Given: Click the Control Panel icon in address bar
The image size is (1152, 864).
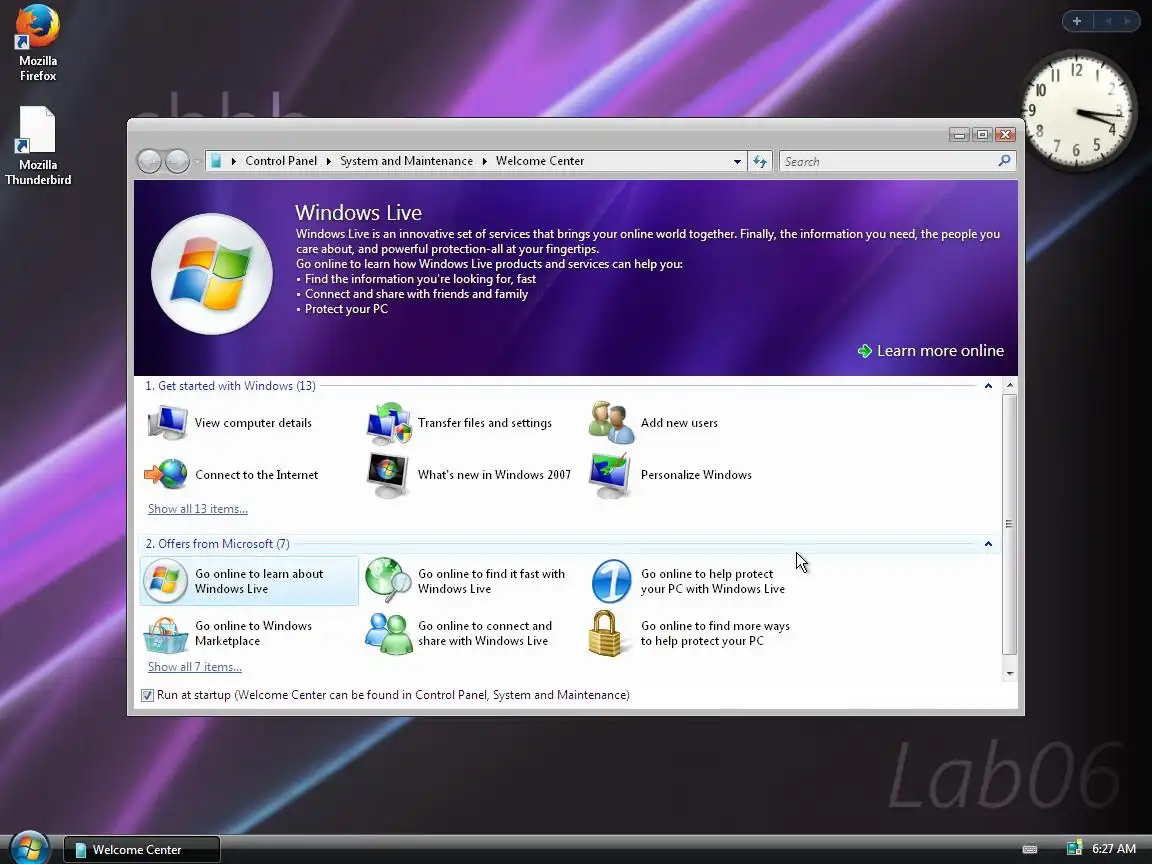Looking at the screenshot, I should (216, 161).
